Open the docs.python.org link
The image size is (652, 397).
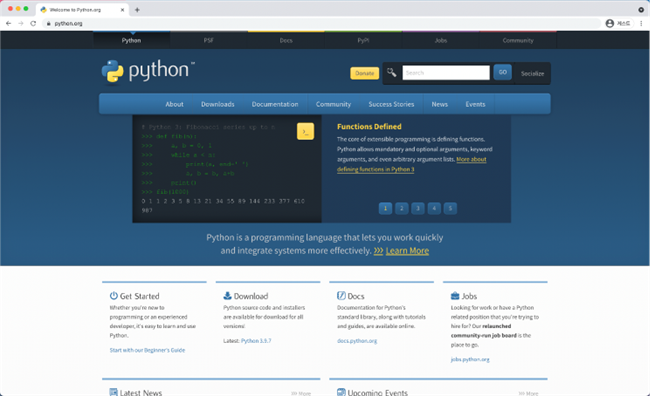coord(357,341)
